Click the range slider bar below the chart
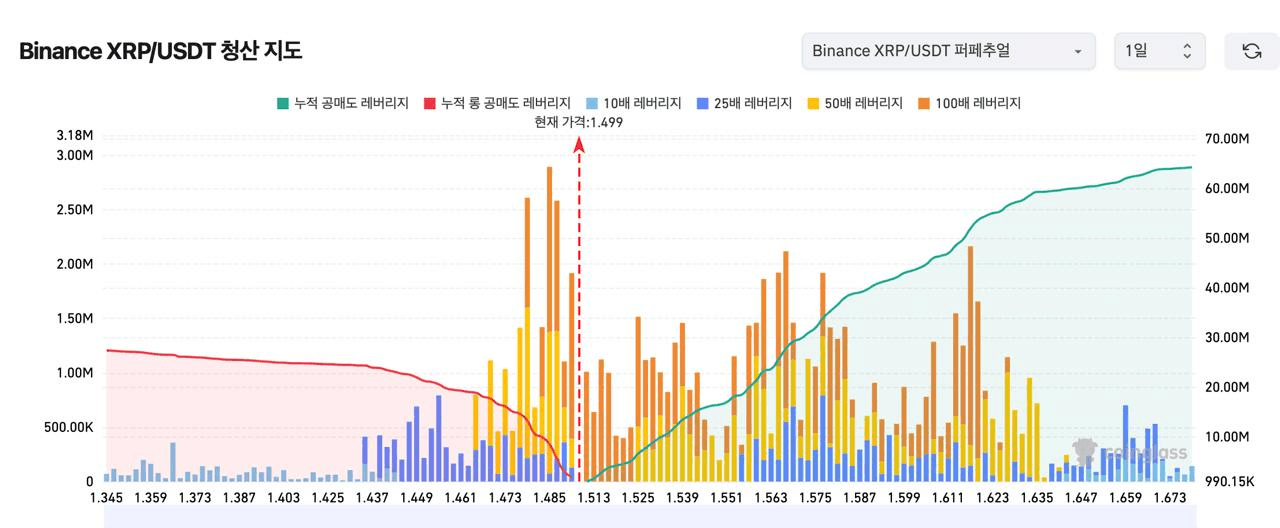 640,517
